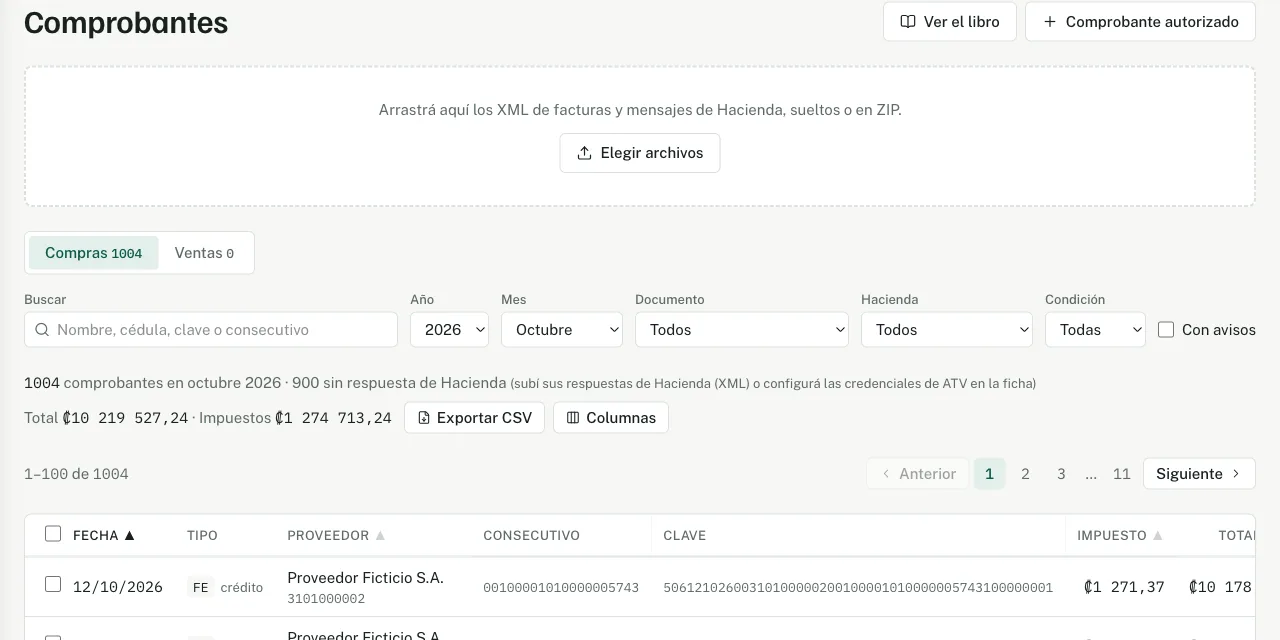The width and height of the screenshot is (1280, 640).
Task: Click the columns icon in Columnas button
Action: (573, 418)
